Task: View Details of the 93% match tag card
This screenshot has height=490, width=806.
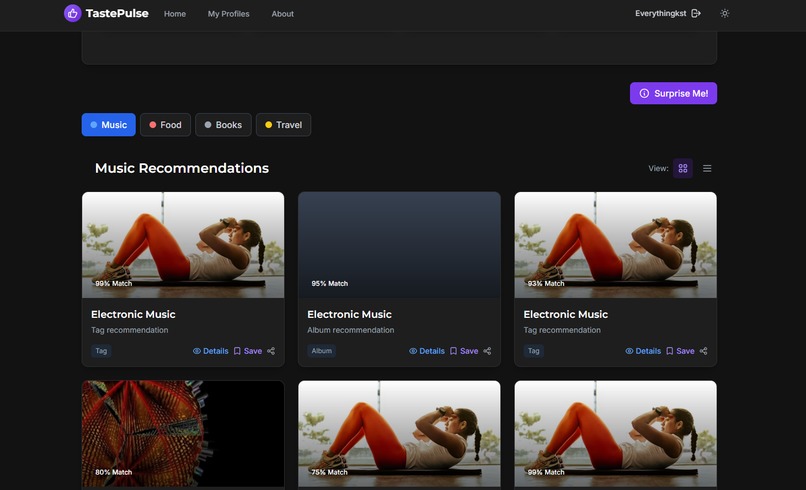Action: (643, 351)
